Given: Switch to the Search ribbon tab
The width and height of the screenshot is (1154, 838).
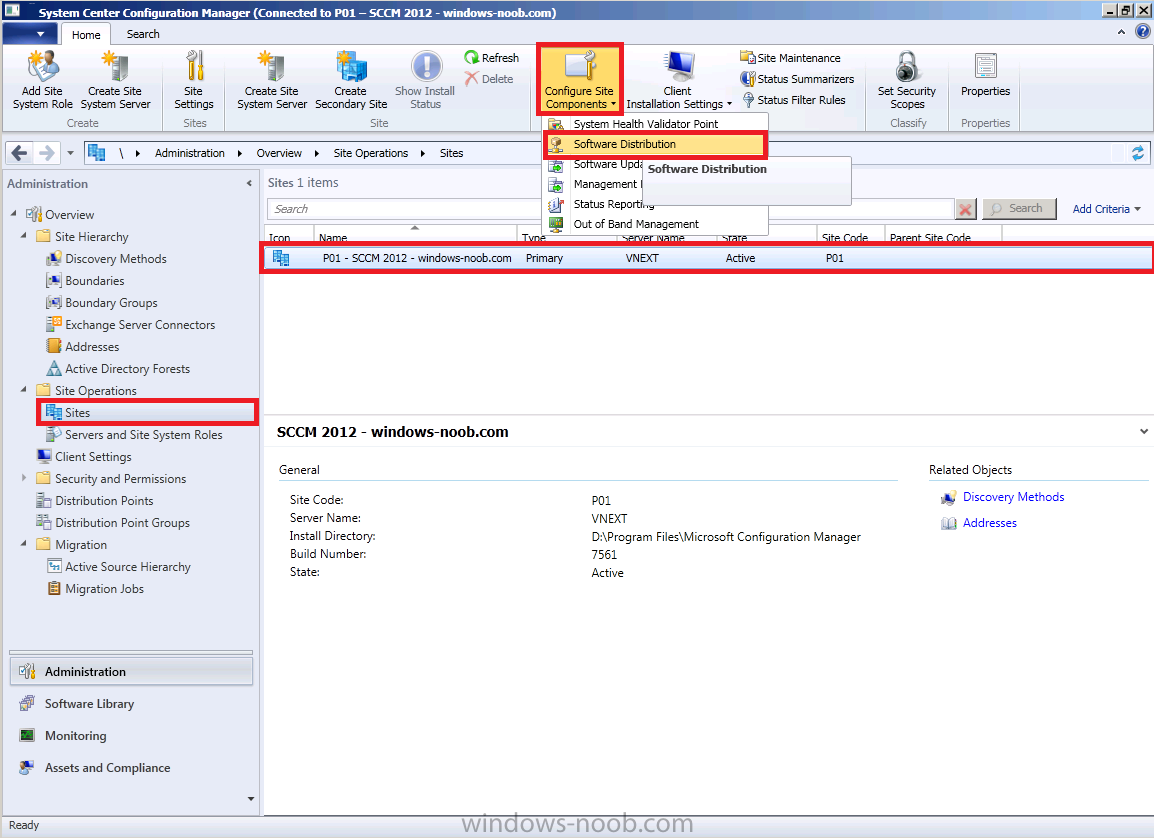Looking at the screenshot, I should pos(143,34).
